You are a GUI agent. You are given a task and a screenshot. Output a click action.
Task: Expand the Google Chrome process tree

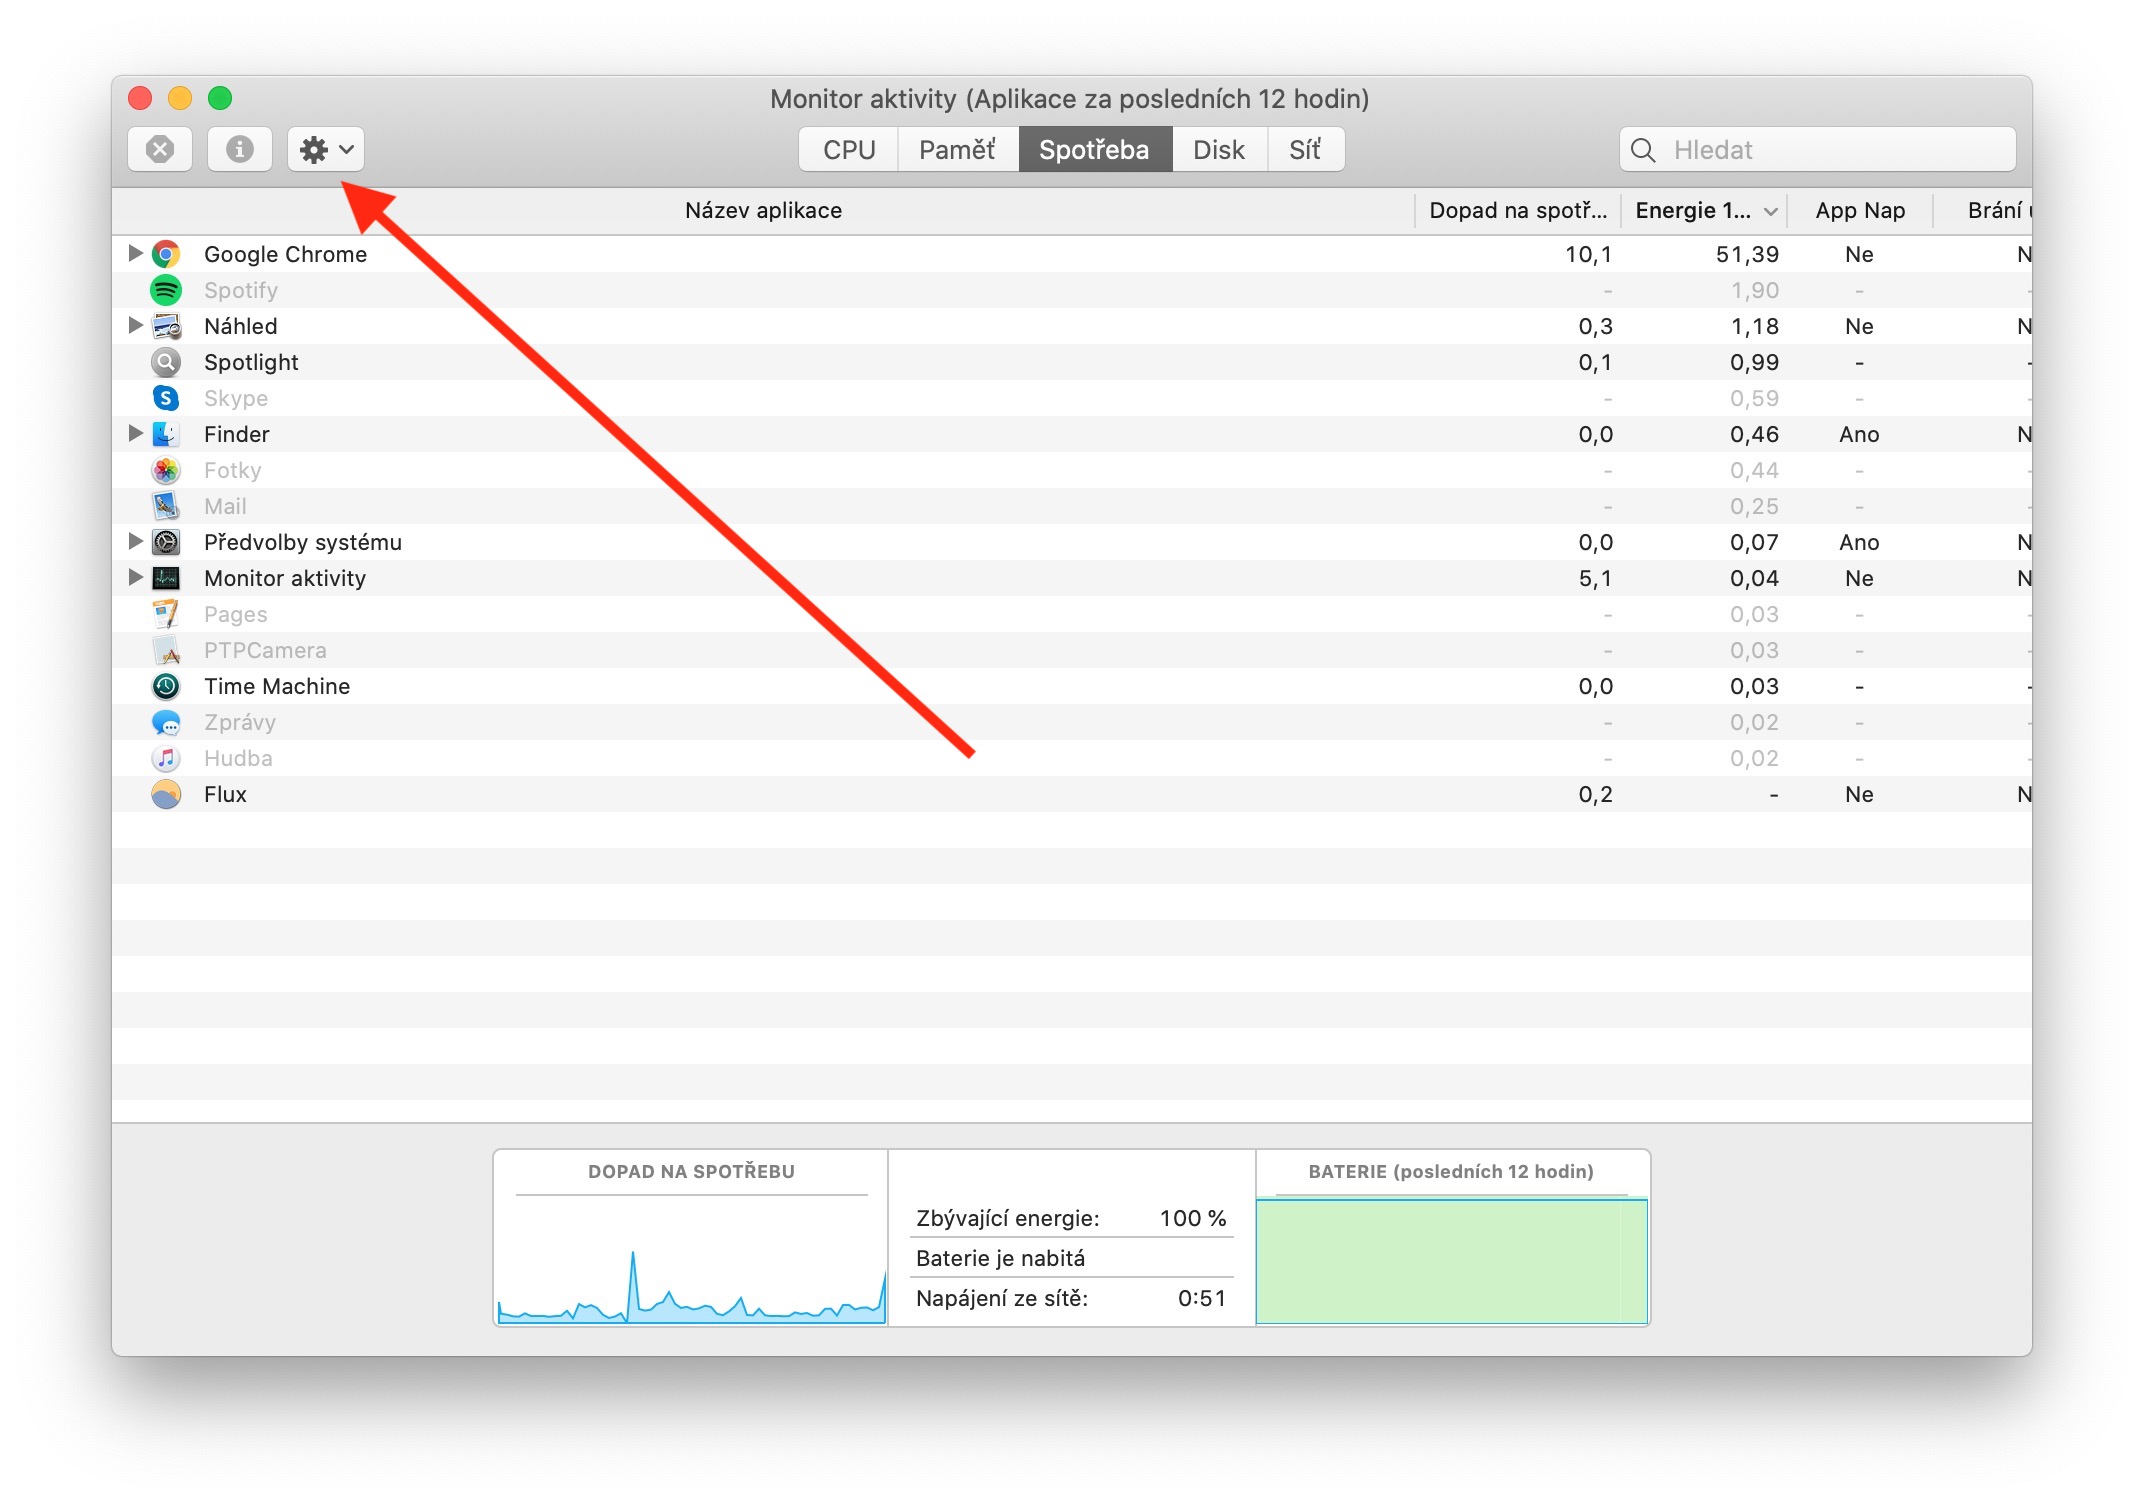click(135, 253)
